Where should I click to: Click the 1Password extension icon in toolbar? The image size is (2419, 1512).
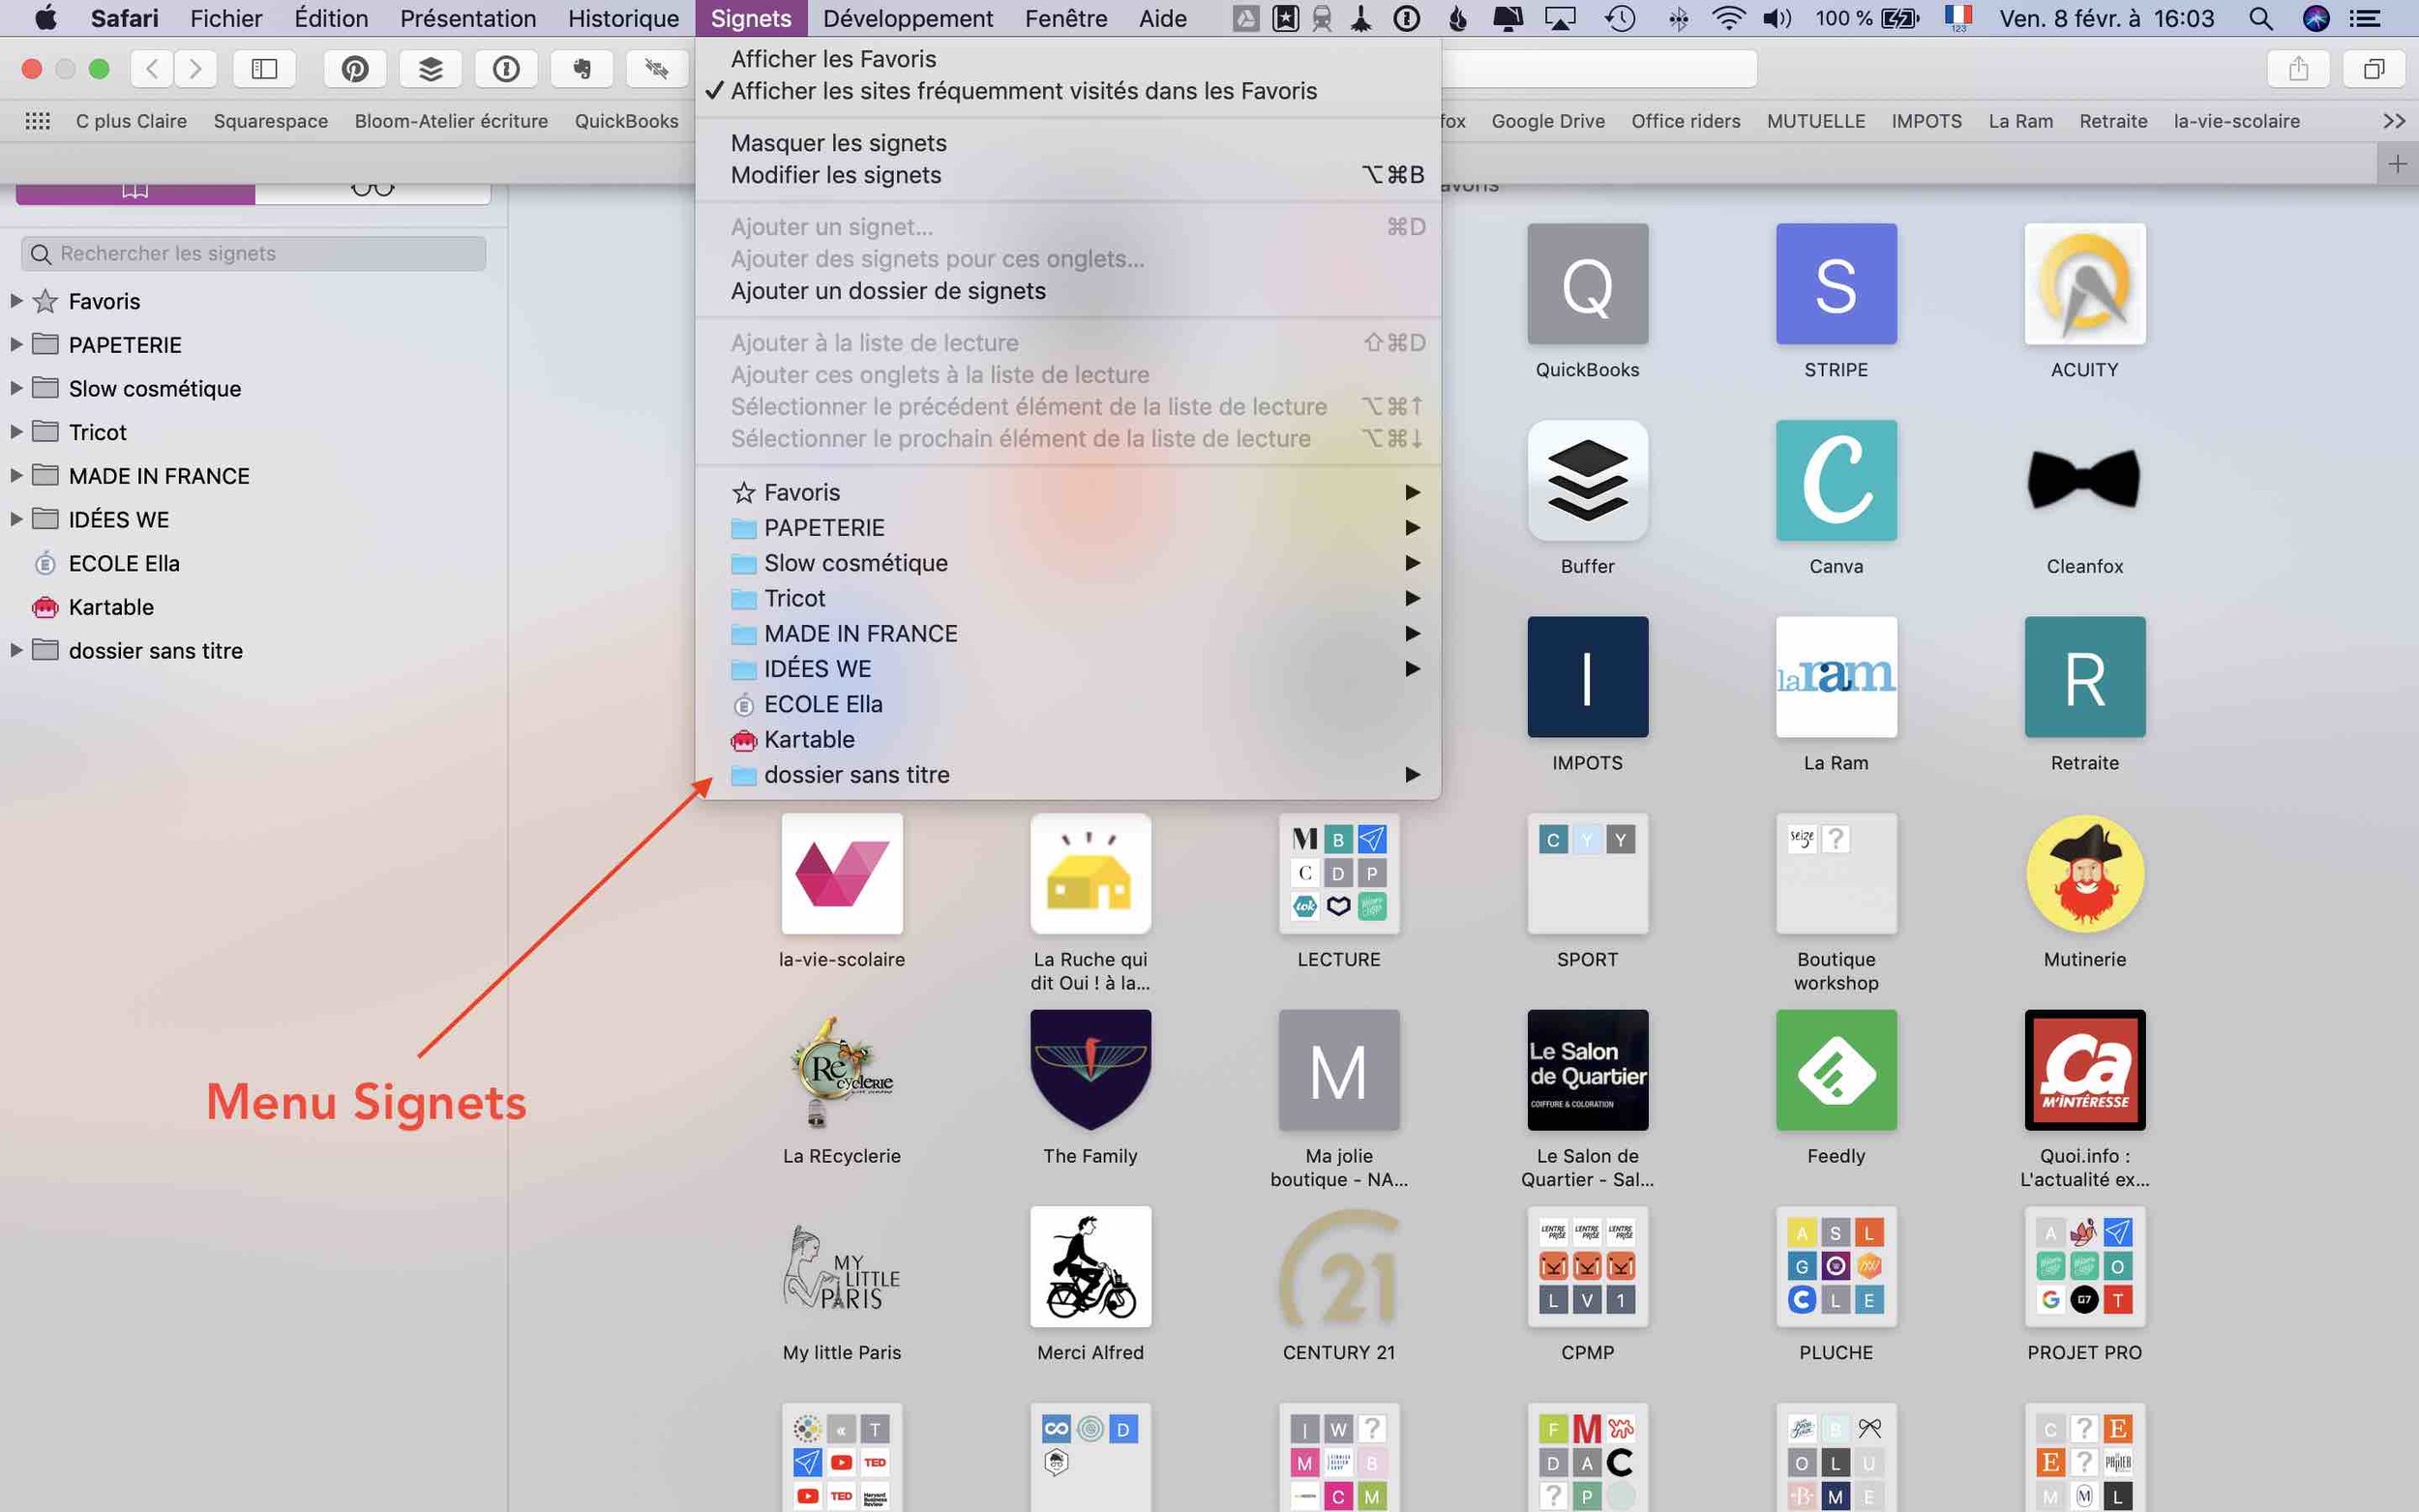click(x=506, y=69)
